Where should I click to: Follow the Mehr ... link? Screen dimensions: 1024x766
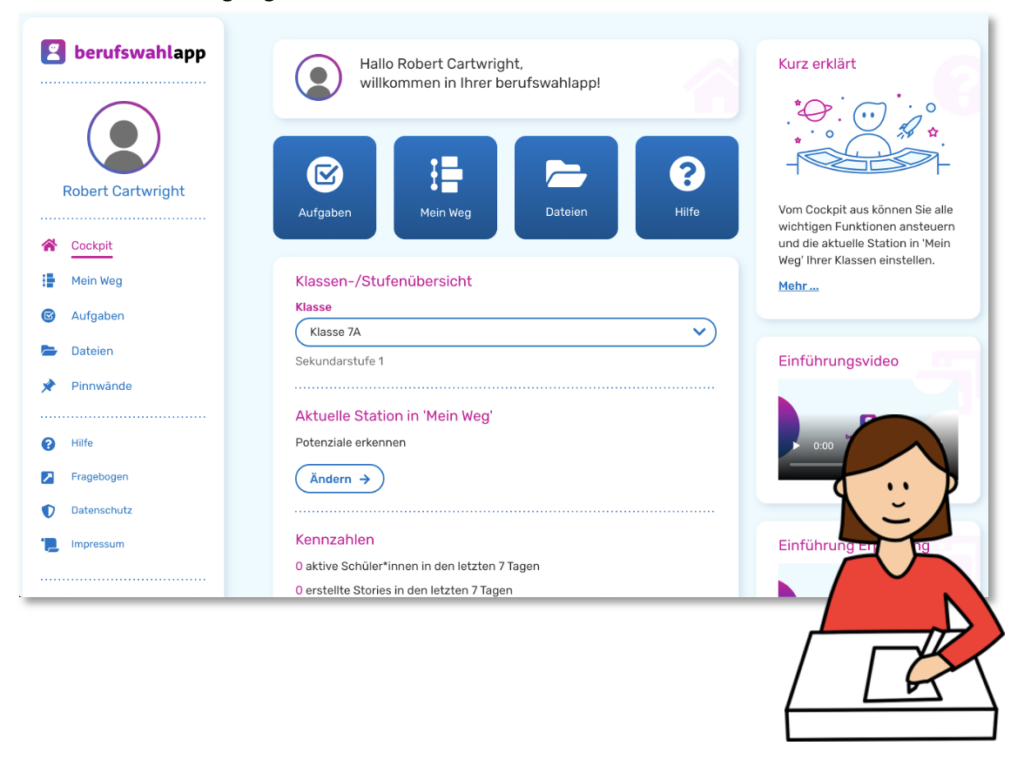(798, 286)
